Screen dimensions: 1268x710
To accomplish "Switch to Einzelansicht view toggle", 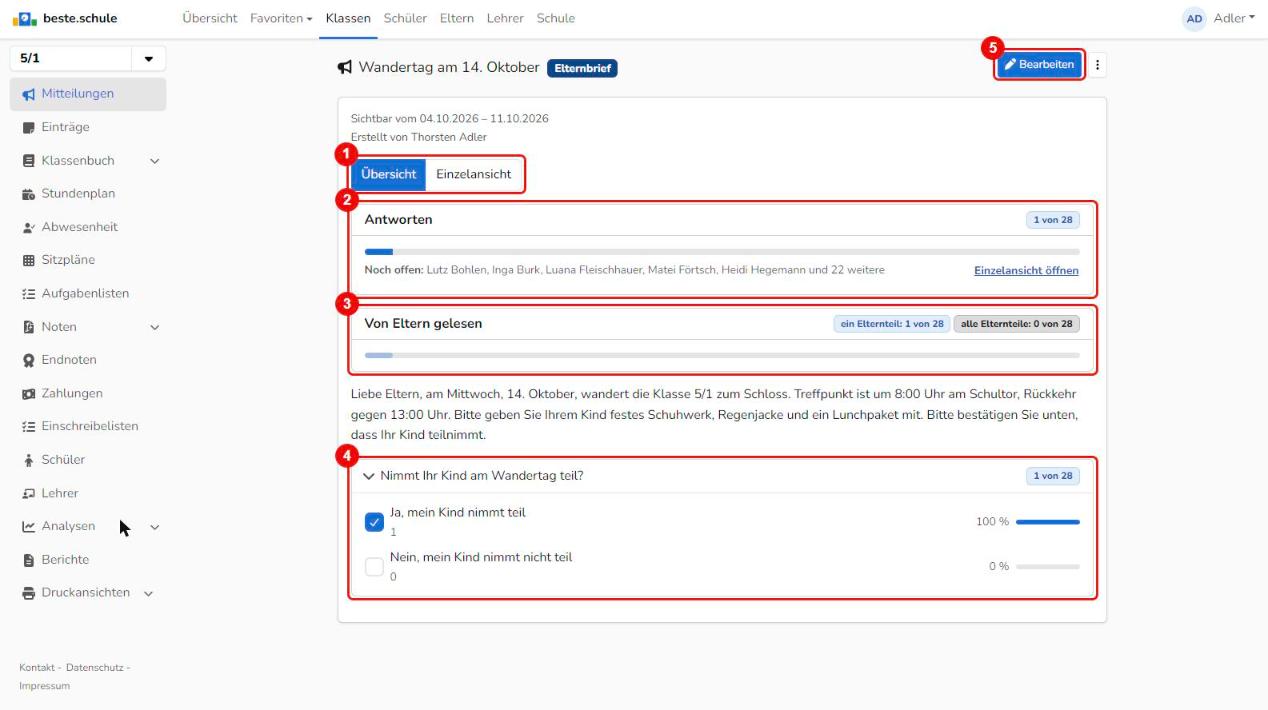I will 474,174.
